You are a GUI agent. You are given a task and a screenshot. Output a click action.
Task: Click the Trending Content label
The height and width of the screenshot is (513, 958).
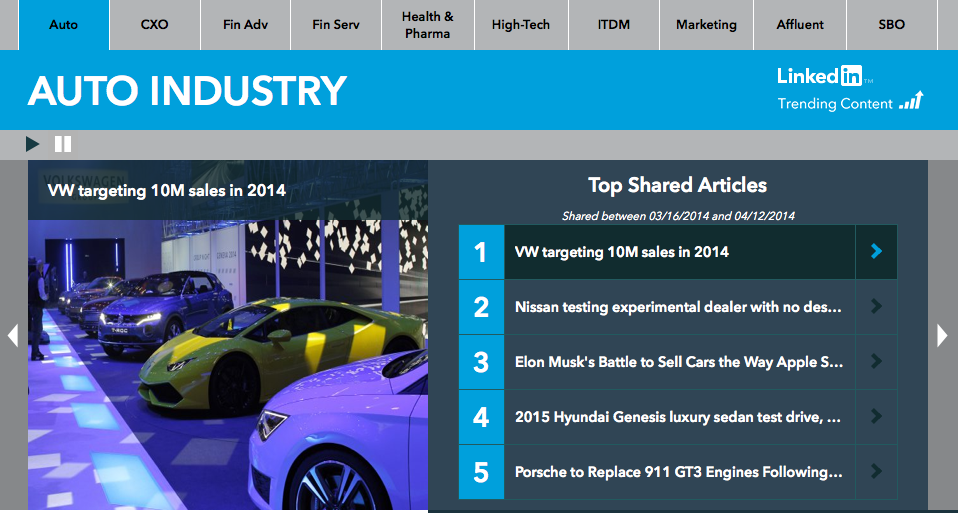835,104
